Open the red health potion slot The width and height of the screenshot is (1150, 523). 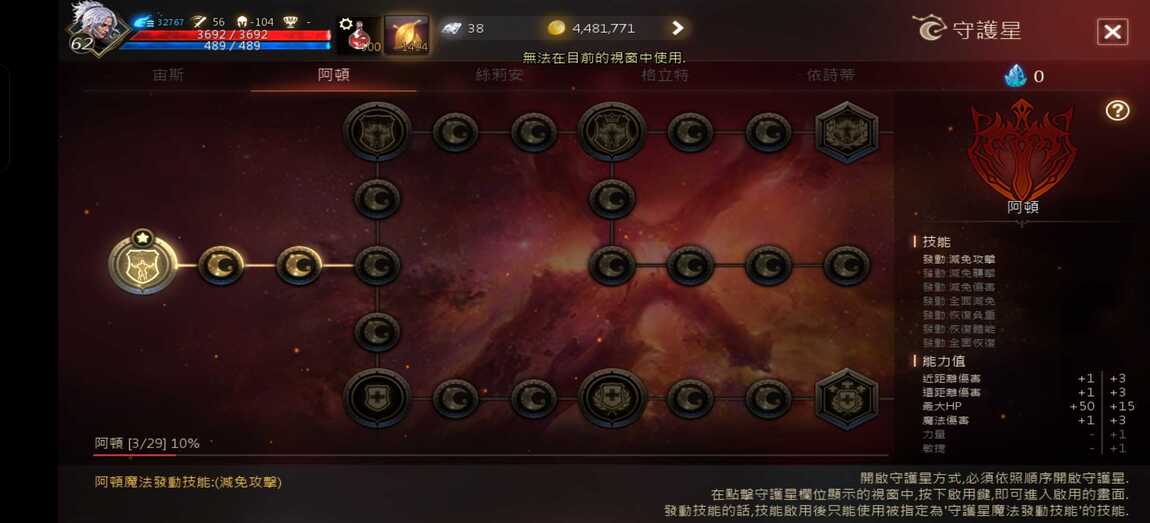click(359, 35)
